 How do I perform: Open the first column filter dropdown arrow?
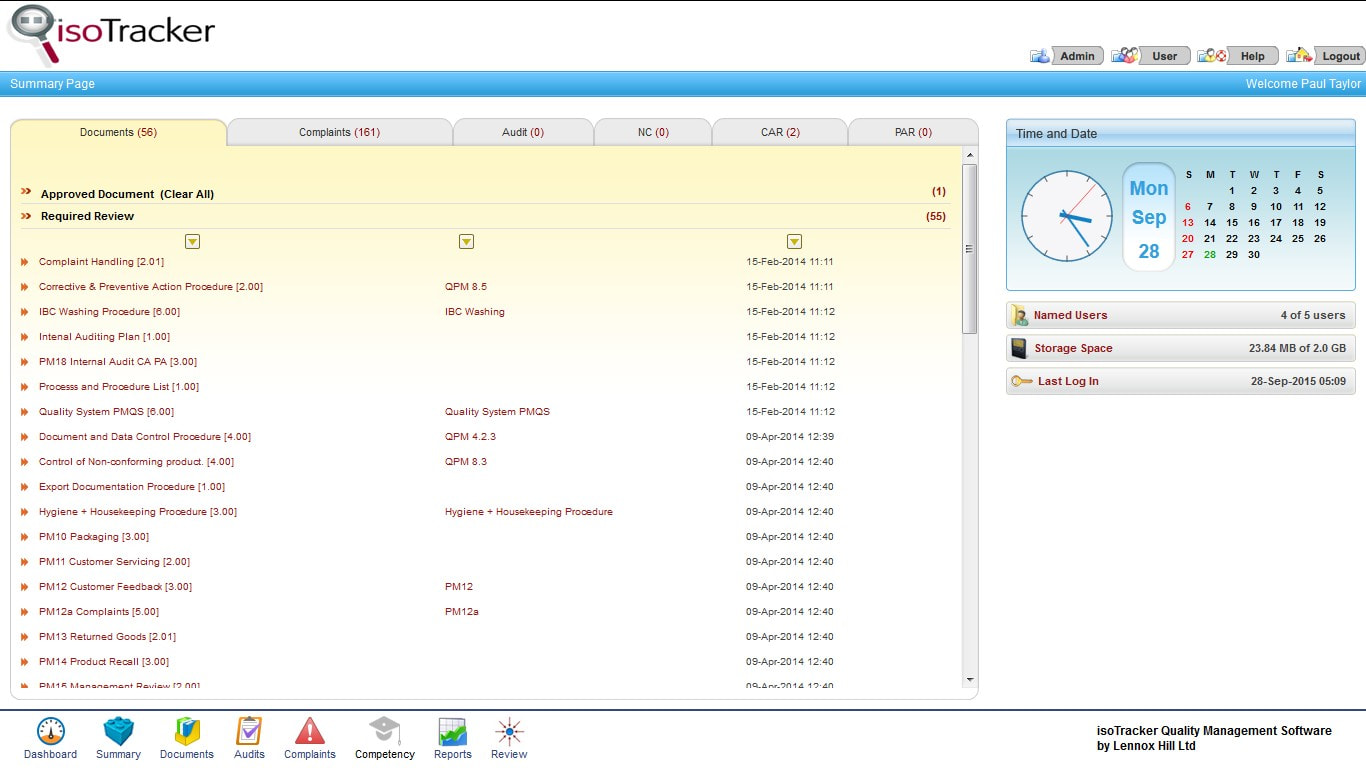coord(192,241)
